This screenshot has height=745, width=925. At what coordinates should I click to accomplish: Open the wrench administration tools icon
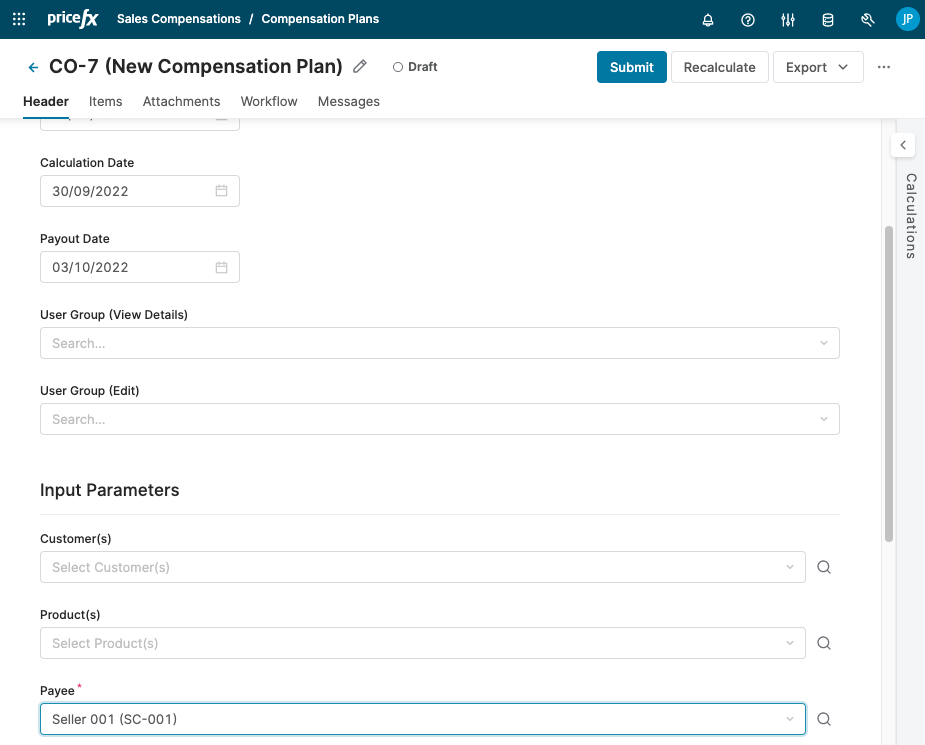pyautogui.click(x=867, y=19)
